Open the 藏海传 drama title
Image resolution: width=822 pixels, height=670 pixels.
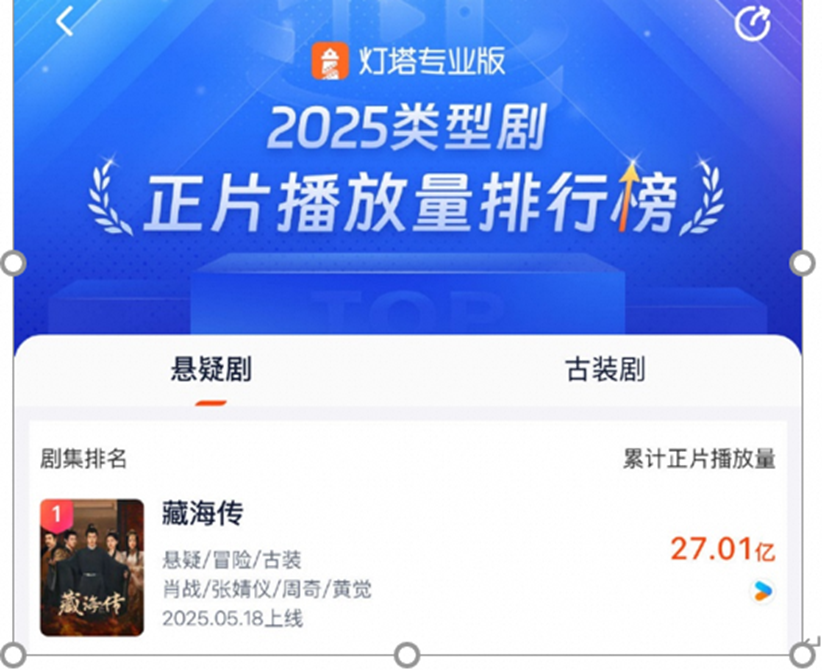[202, 513]
